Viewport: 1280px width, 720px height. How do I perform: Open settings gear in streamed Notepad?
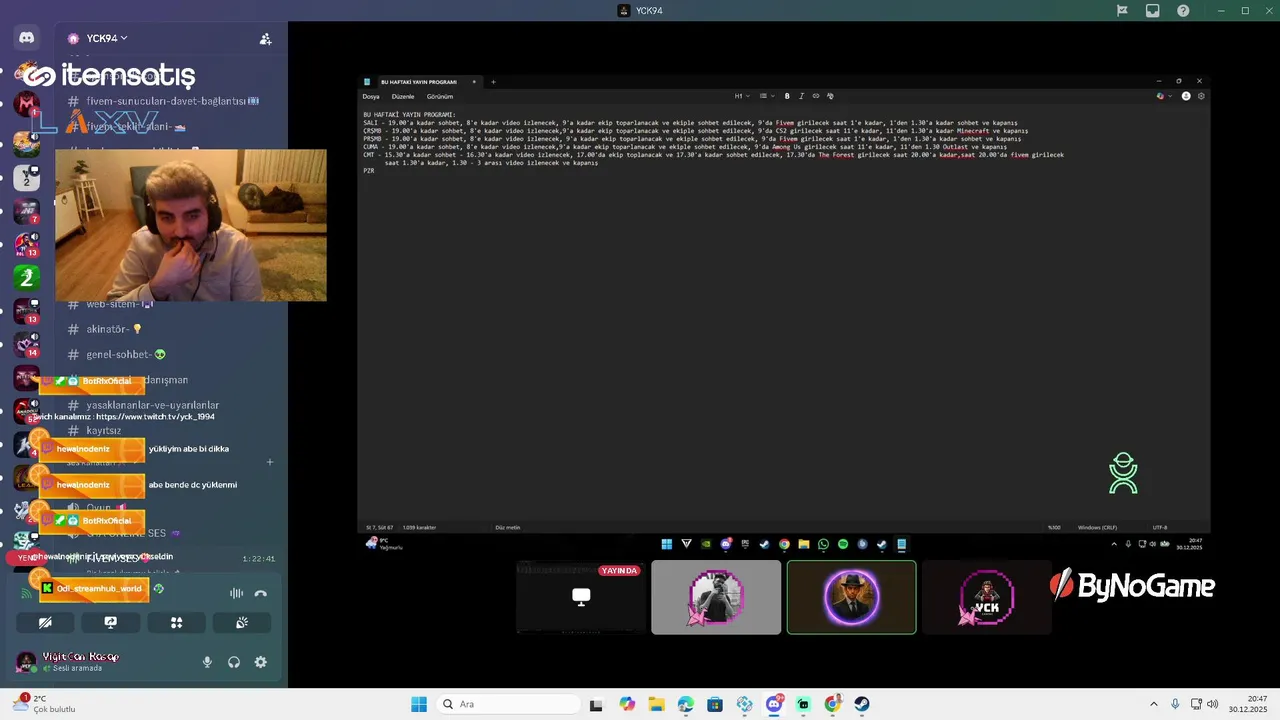(1201, 96)
